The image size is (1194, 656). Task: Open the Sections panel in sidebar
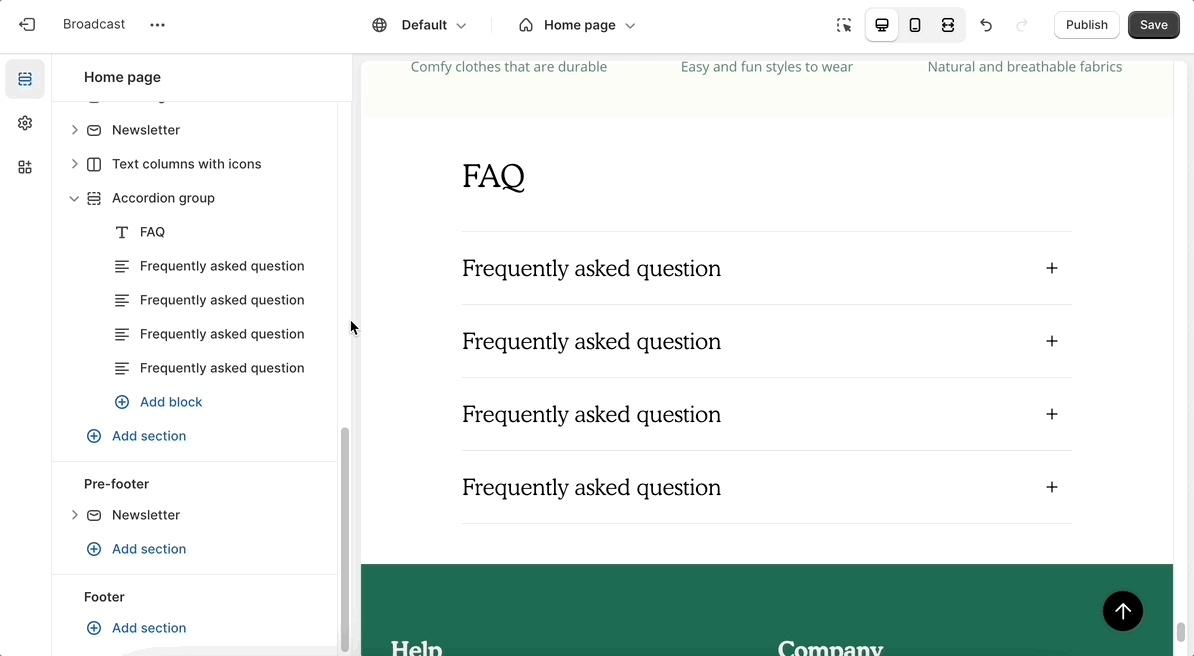pos(25,79)
